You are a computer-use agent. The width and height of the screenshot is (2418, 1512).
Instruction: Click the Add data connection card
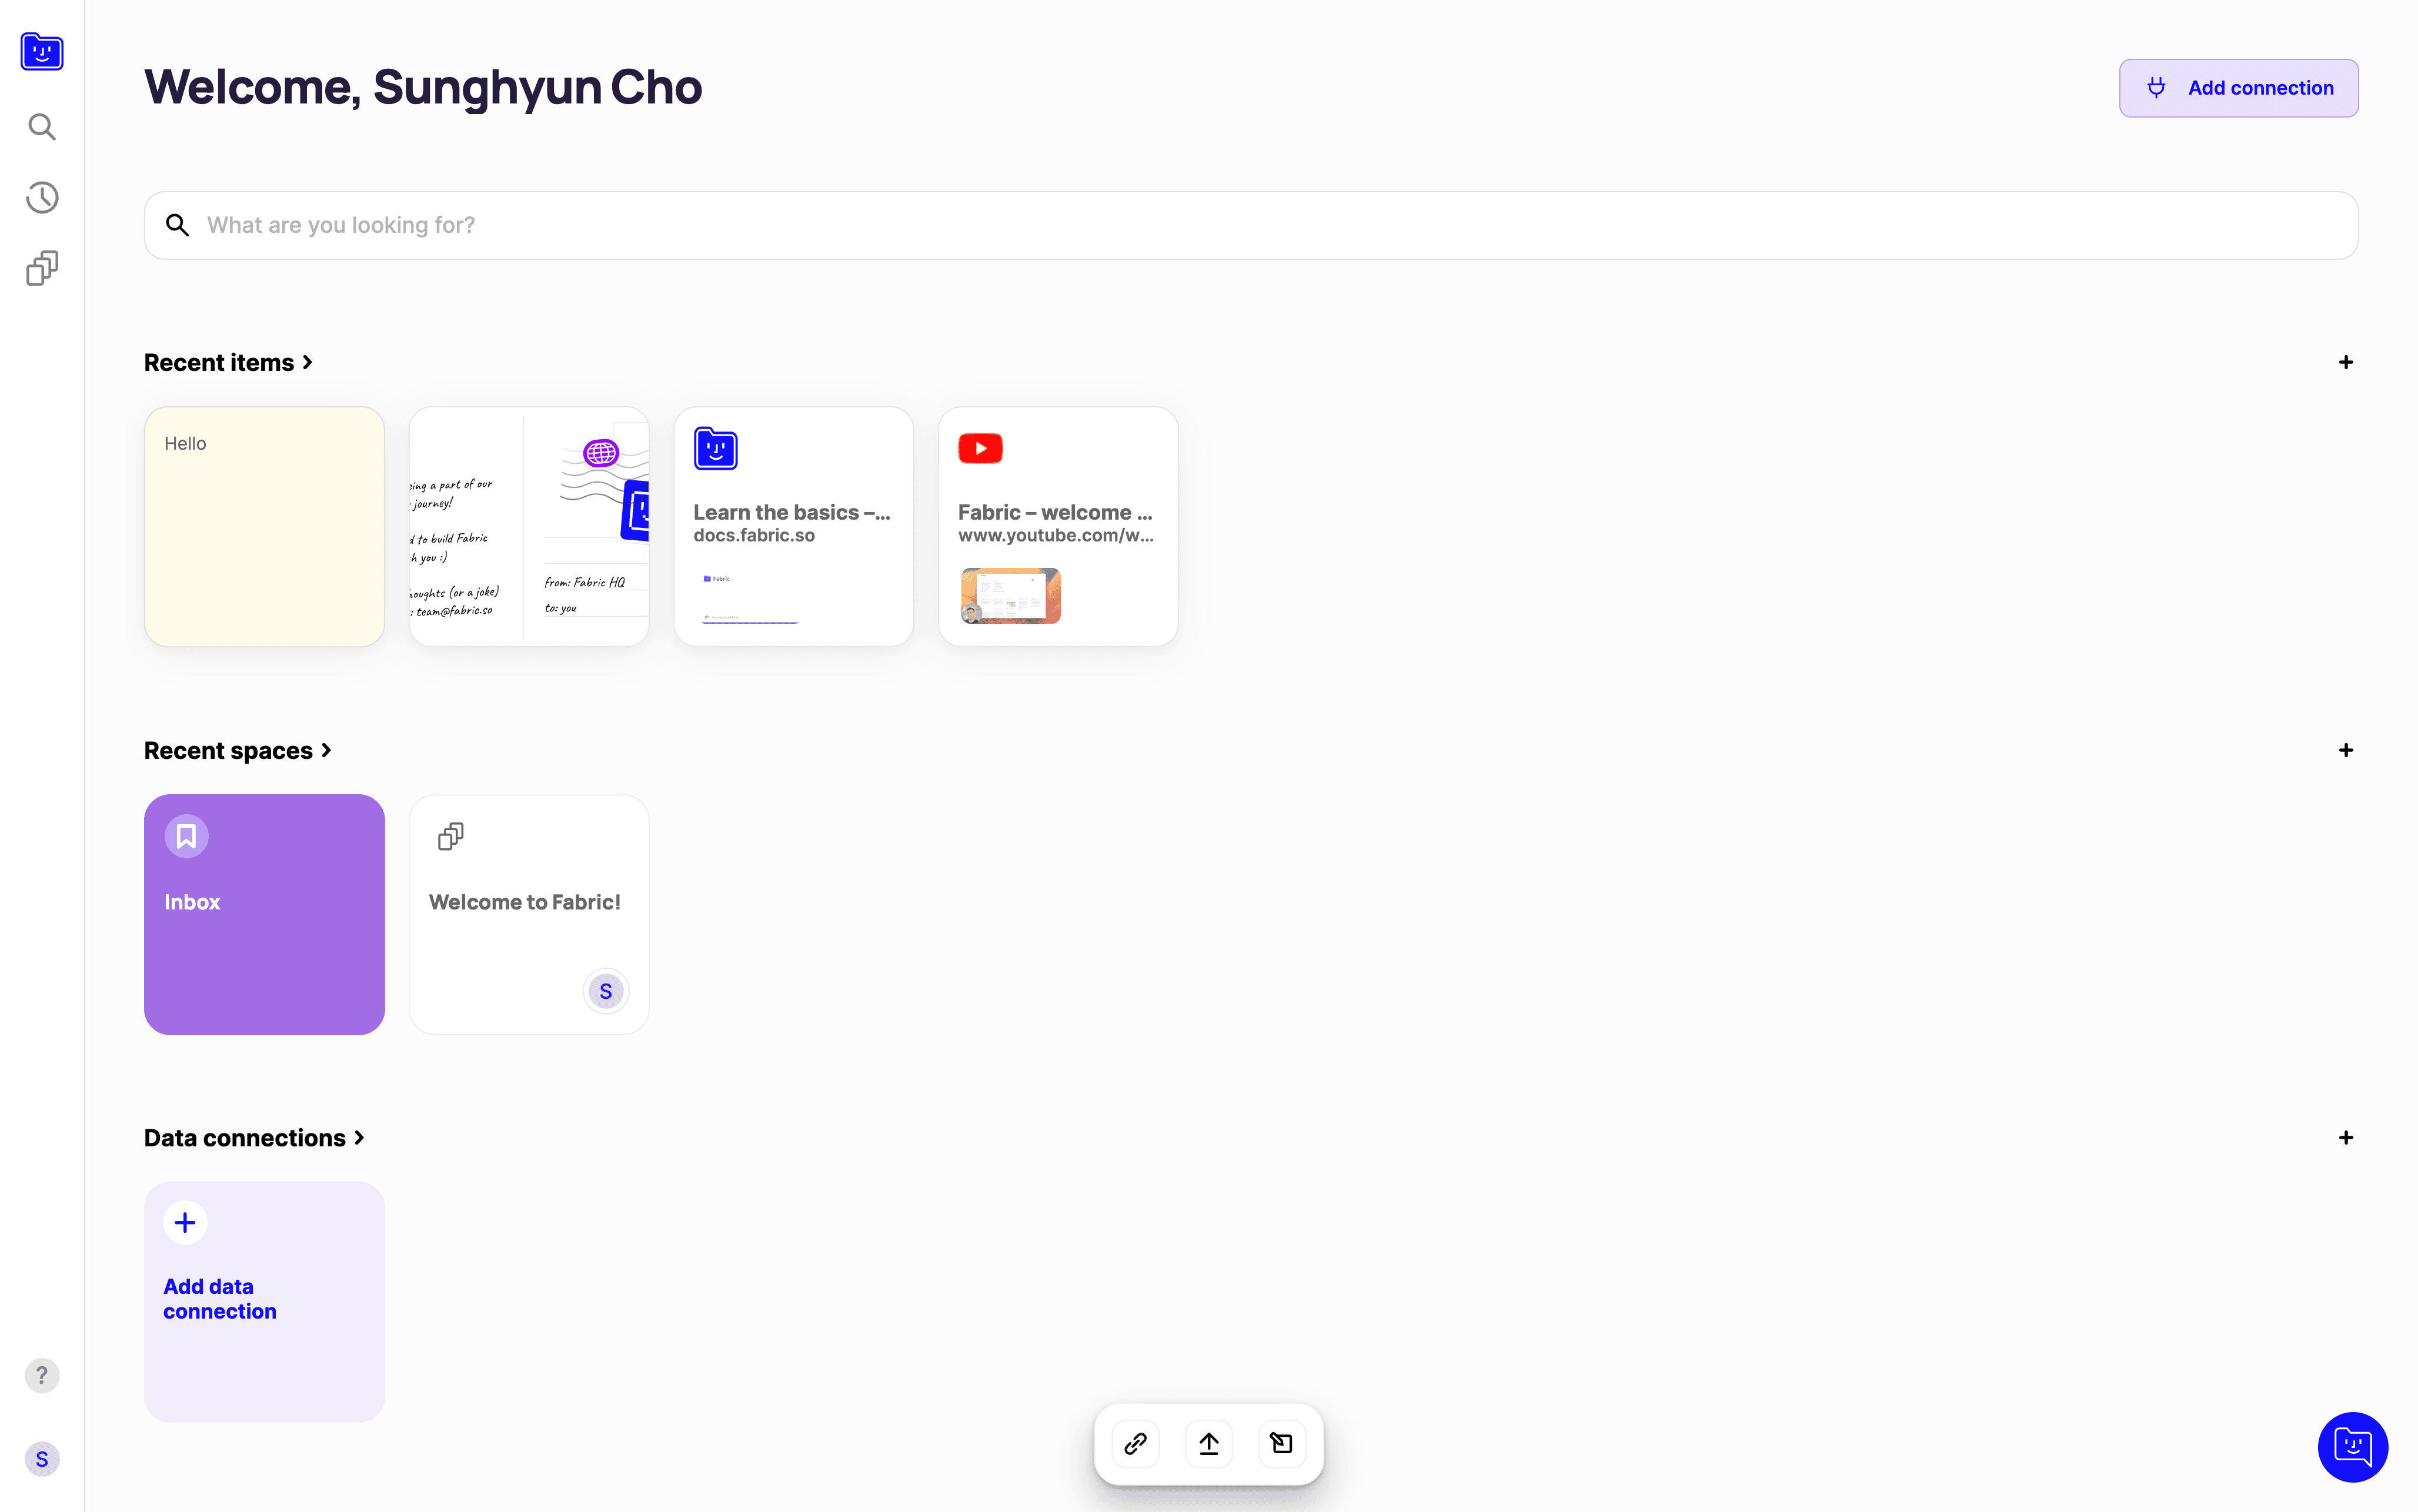click(x=264, y=1301)
